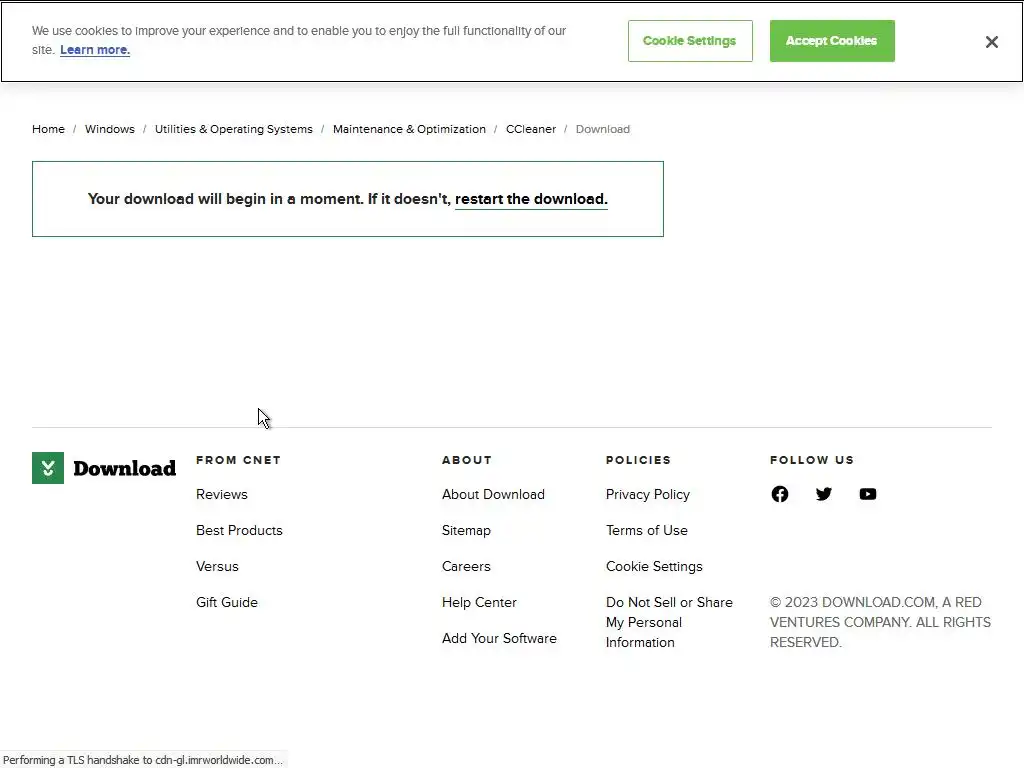Open the Reviews footer link
This screenshot has height=768, width=1024.
point(222,494)
